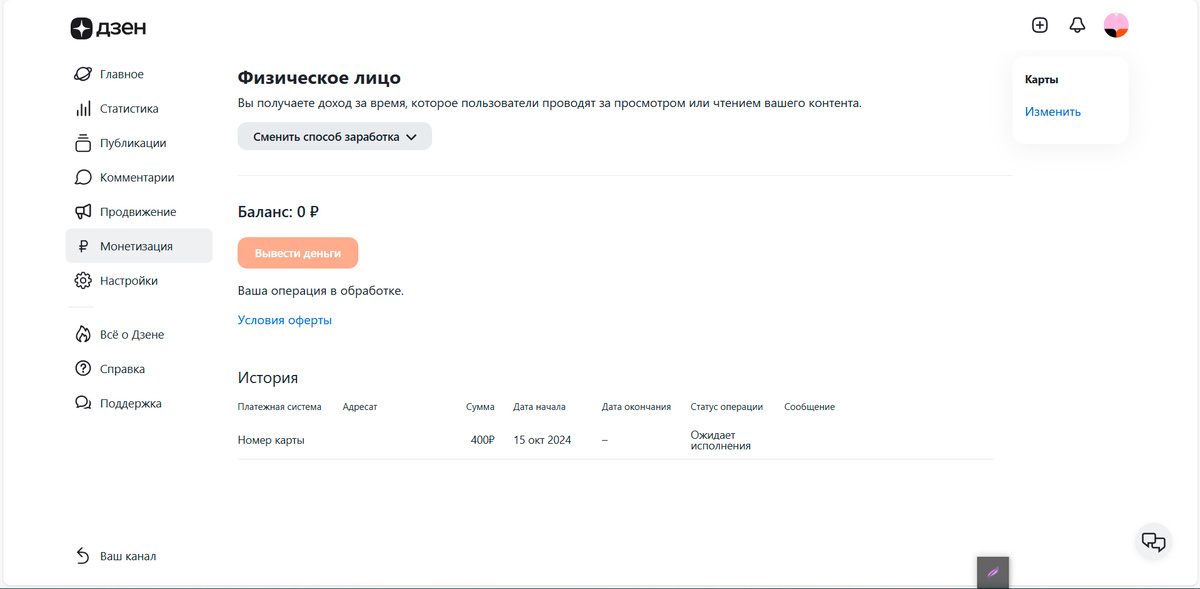Open the Статистика section
The height and width of the screenshot is (589, 1200).
tap(124, 108)
